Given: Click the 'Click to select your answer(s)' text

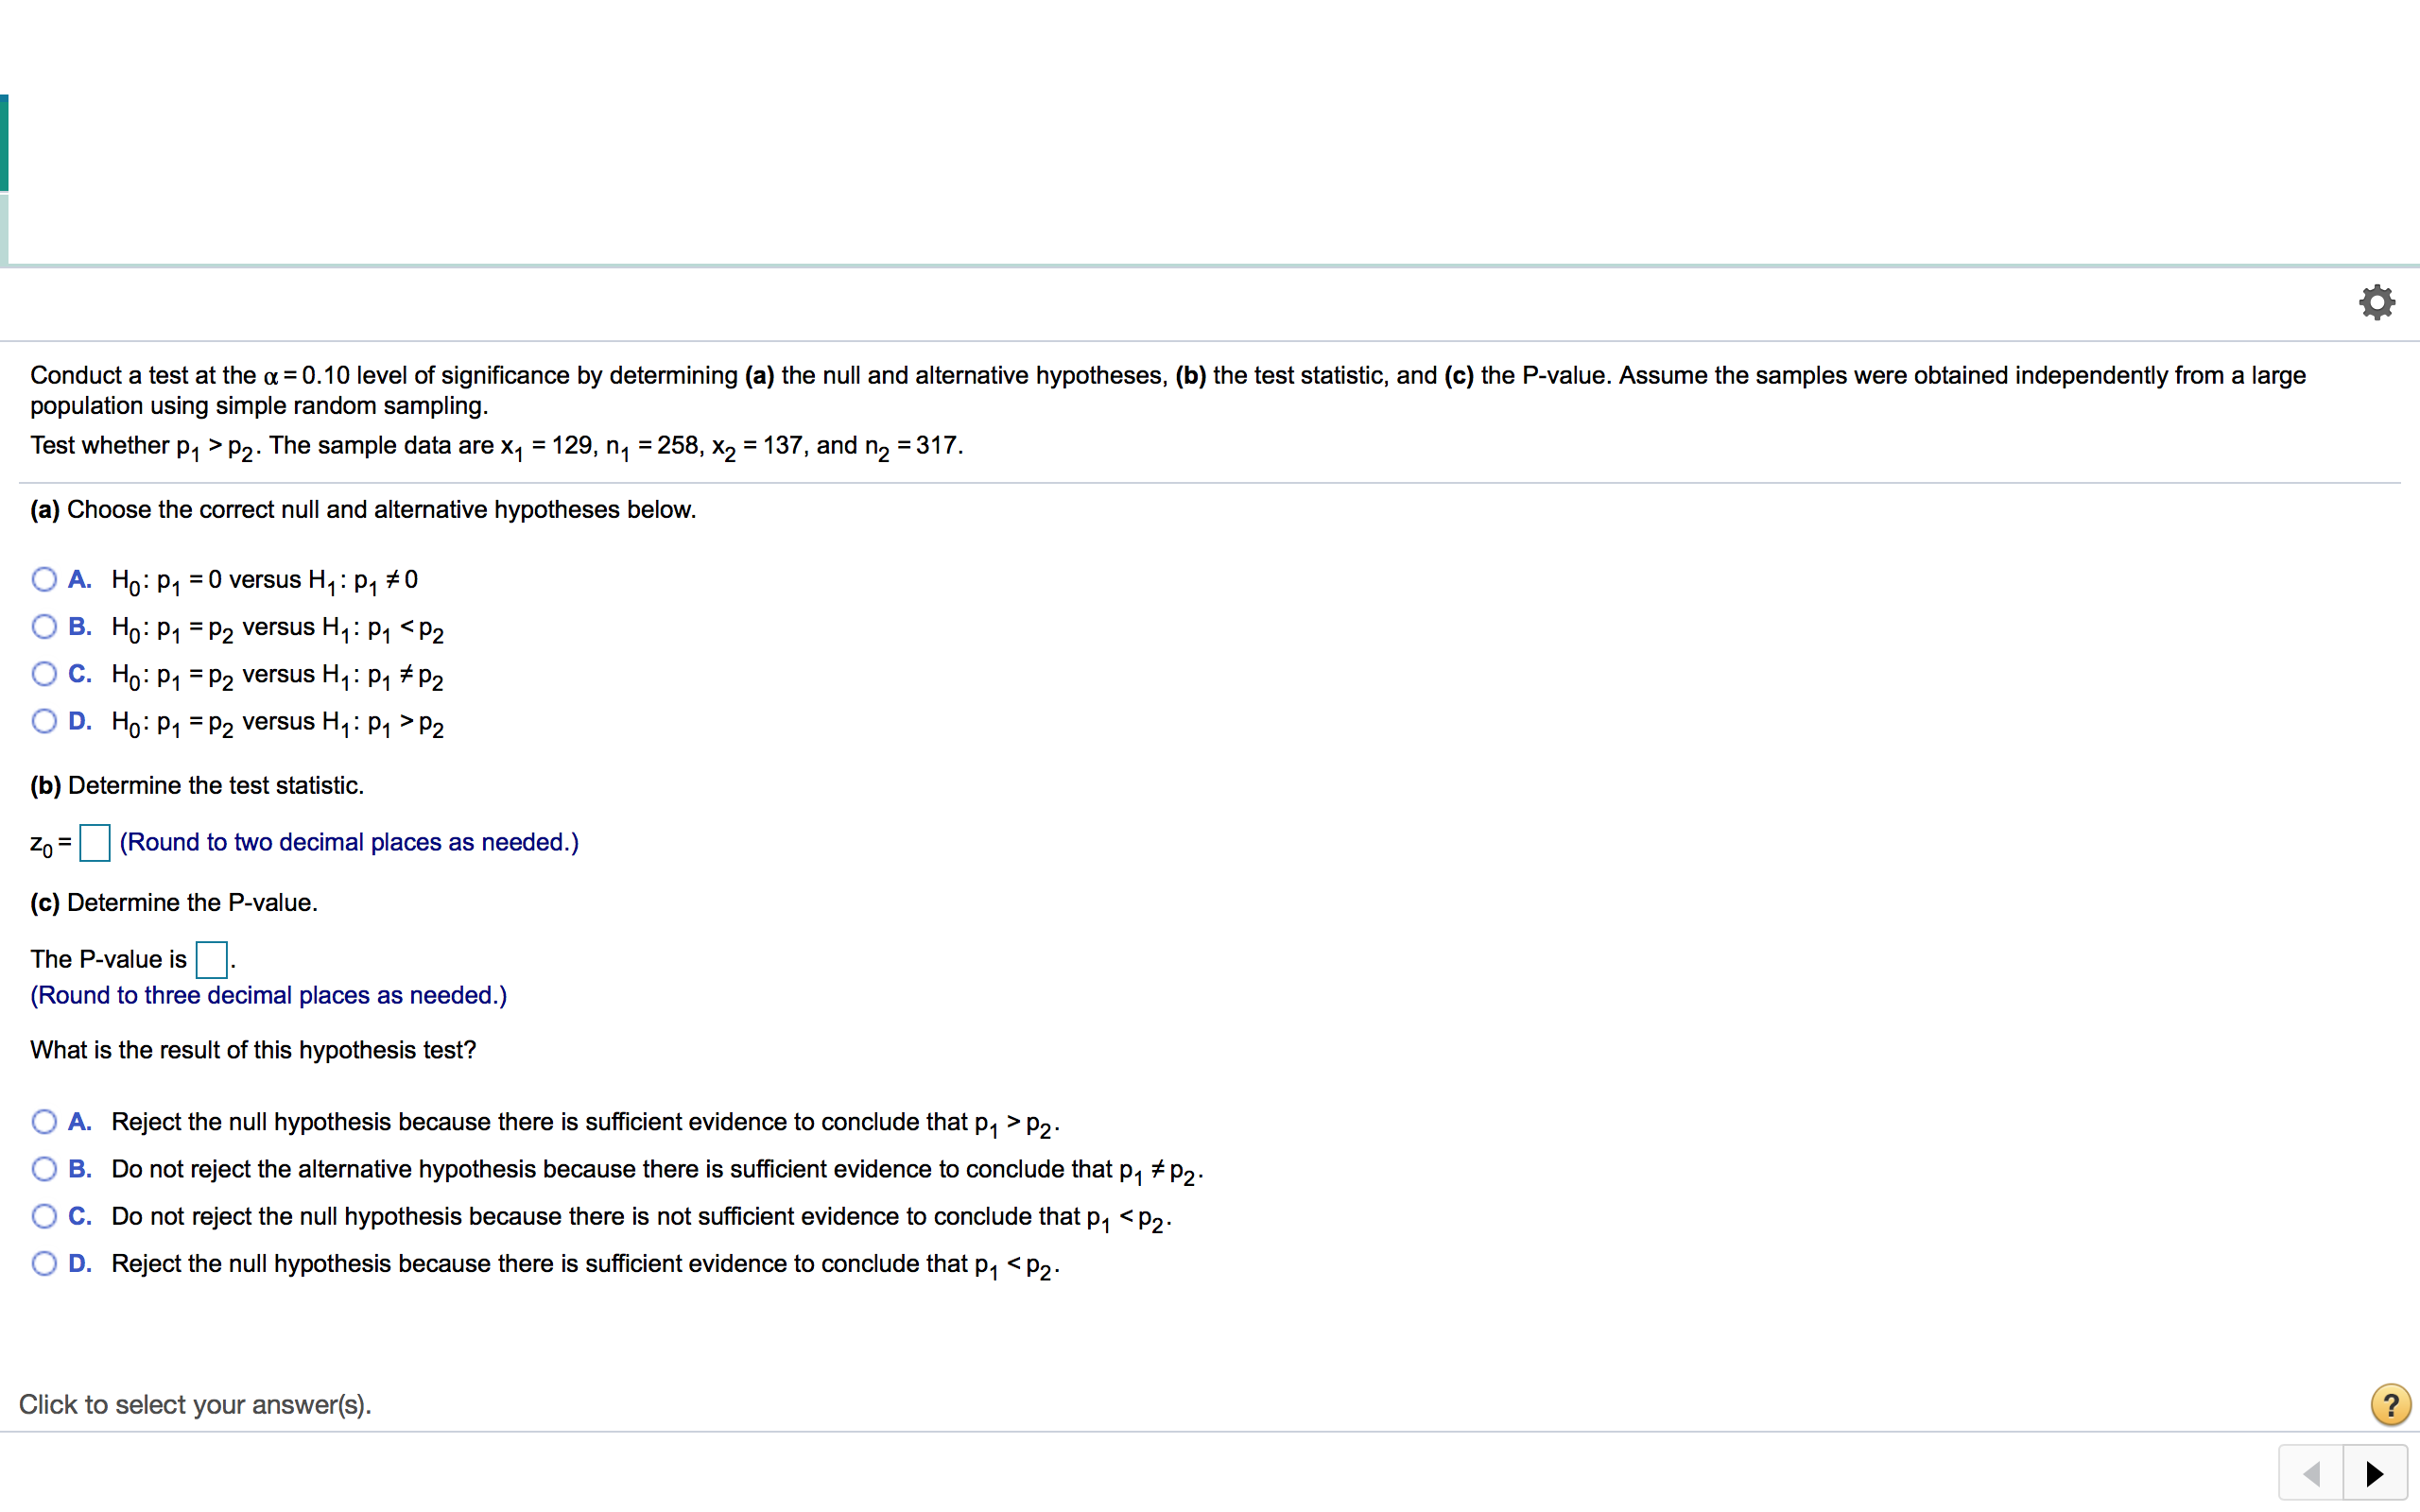Looking at the screenshot, I should pyautogui.click(x=196, y=1405).
